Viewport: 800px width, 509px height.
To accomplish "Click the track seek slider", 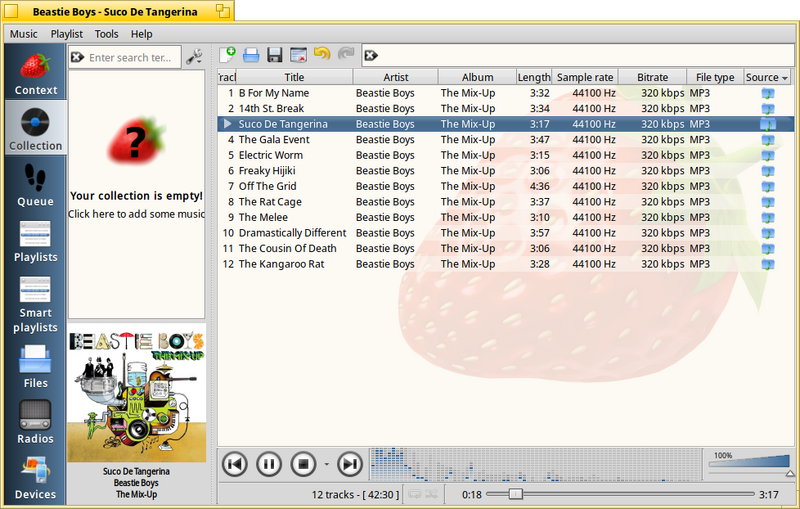I will [x=620, y=494].
